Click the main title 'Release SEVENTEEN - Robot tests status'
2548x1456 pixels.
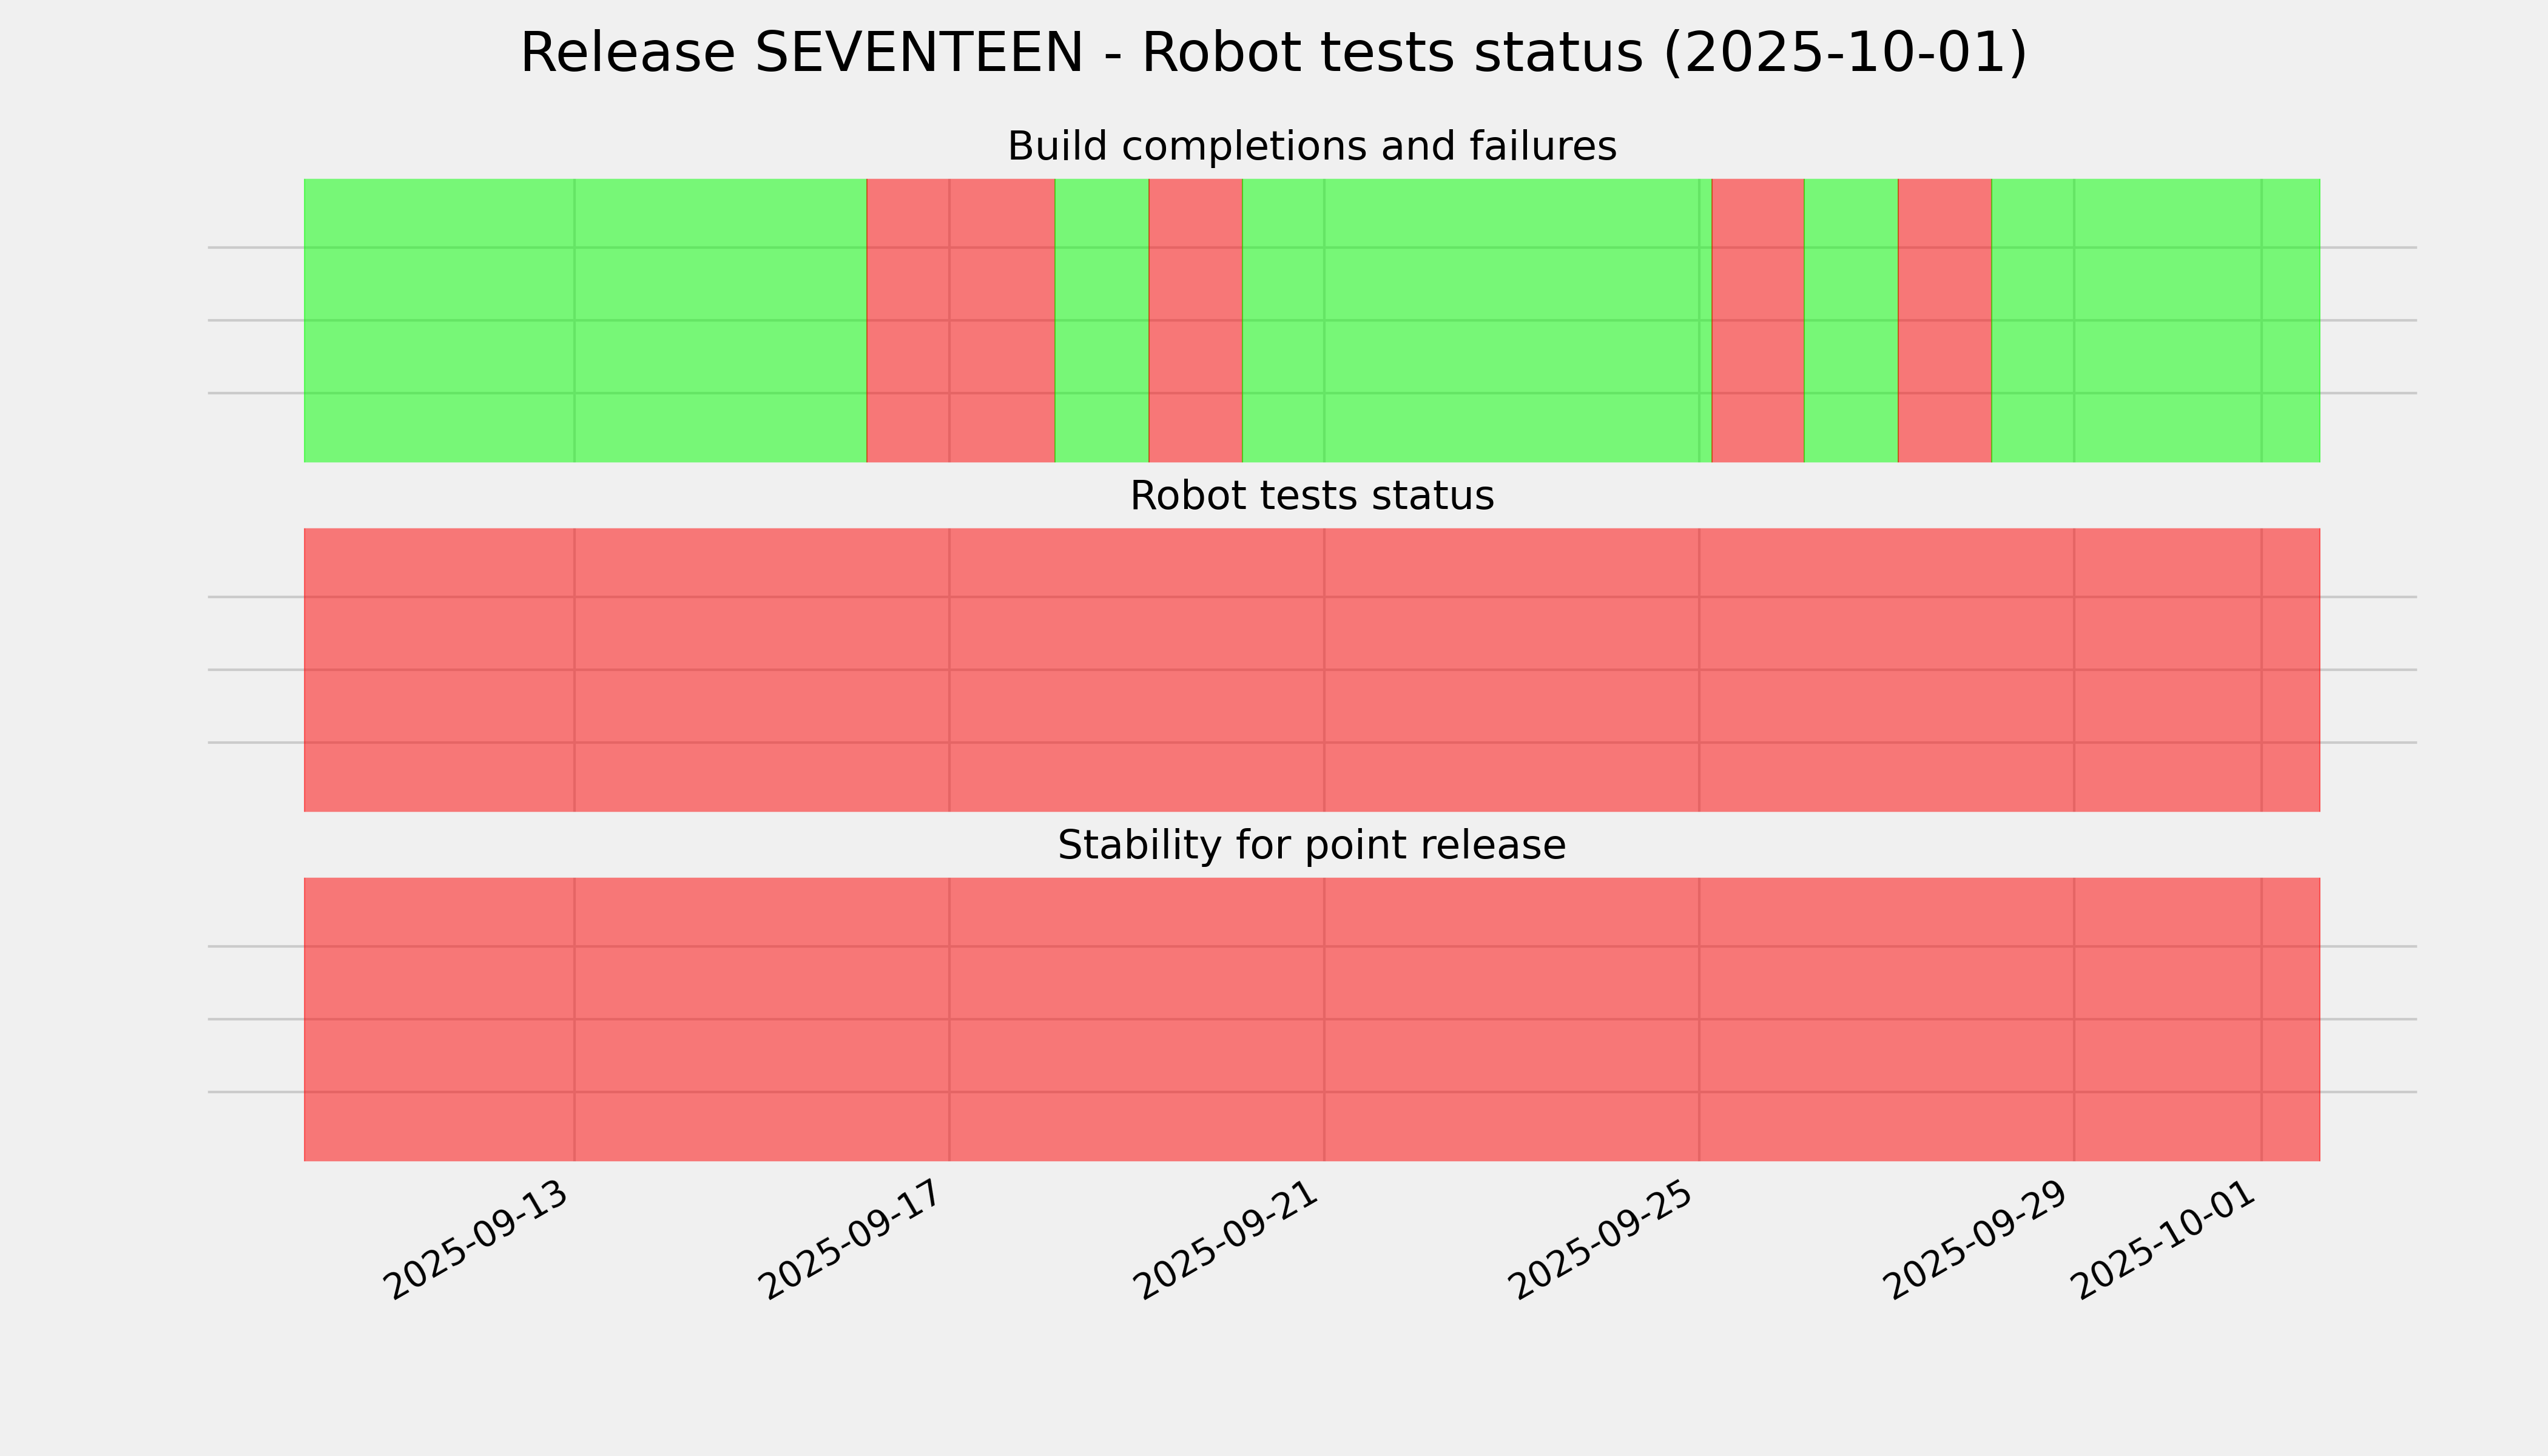[1273, 53]
